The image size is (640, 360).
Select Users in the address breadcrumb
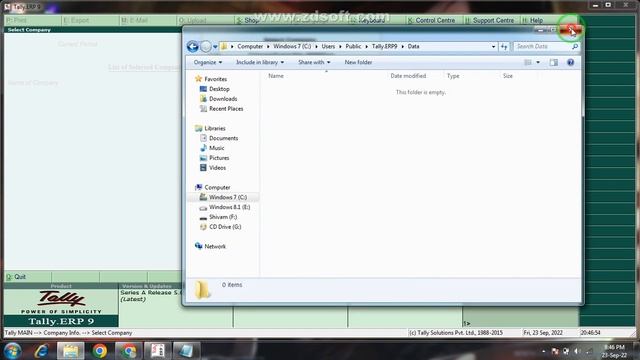tap(328, 47)
